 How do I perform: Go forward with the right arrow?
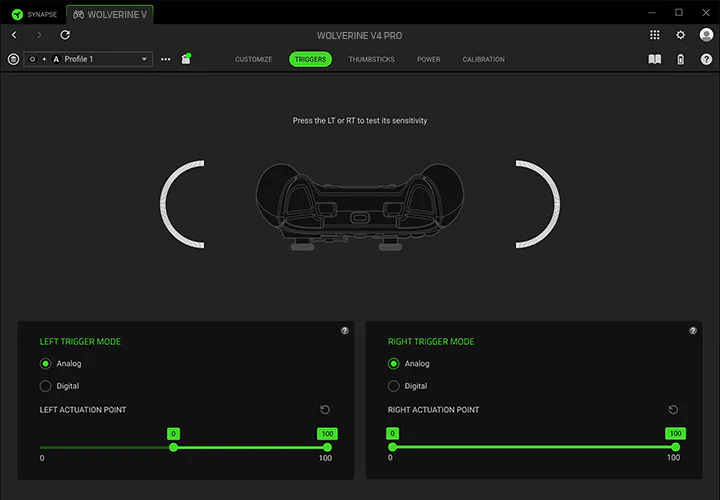coord(39,35)
